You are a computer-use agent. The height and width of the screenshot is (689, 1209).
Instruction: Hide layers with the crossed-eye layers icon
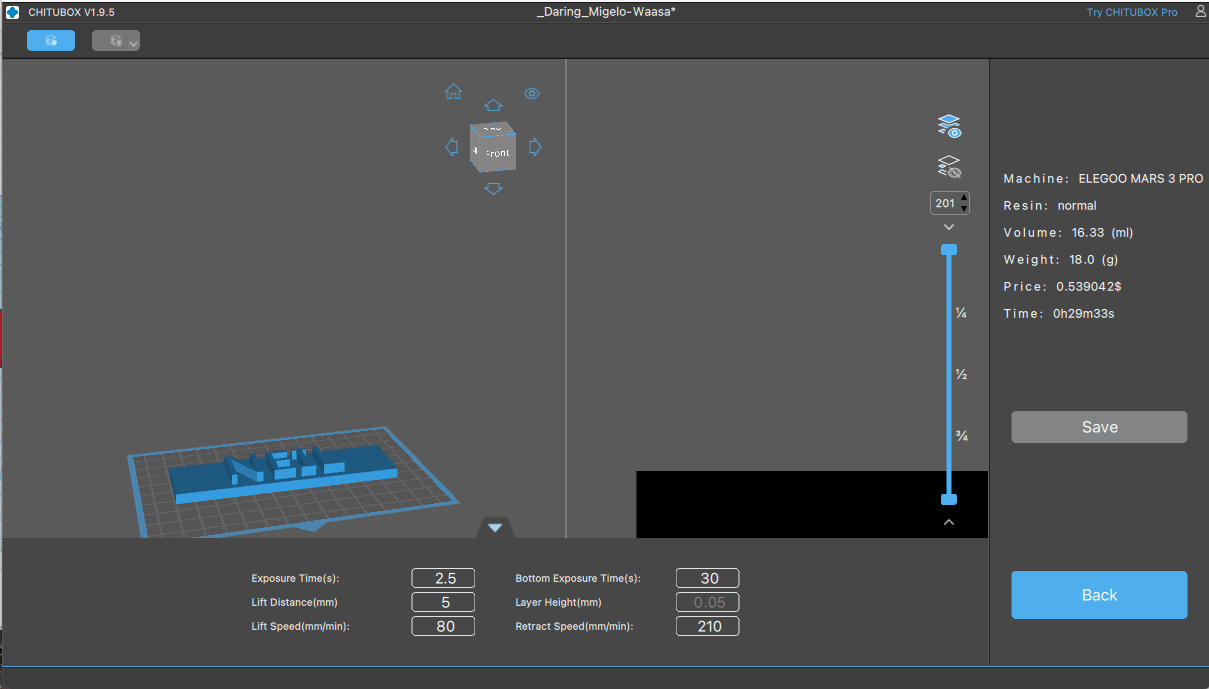(x=949, y=167)
